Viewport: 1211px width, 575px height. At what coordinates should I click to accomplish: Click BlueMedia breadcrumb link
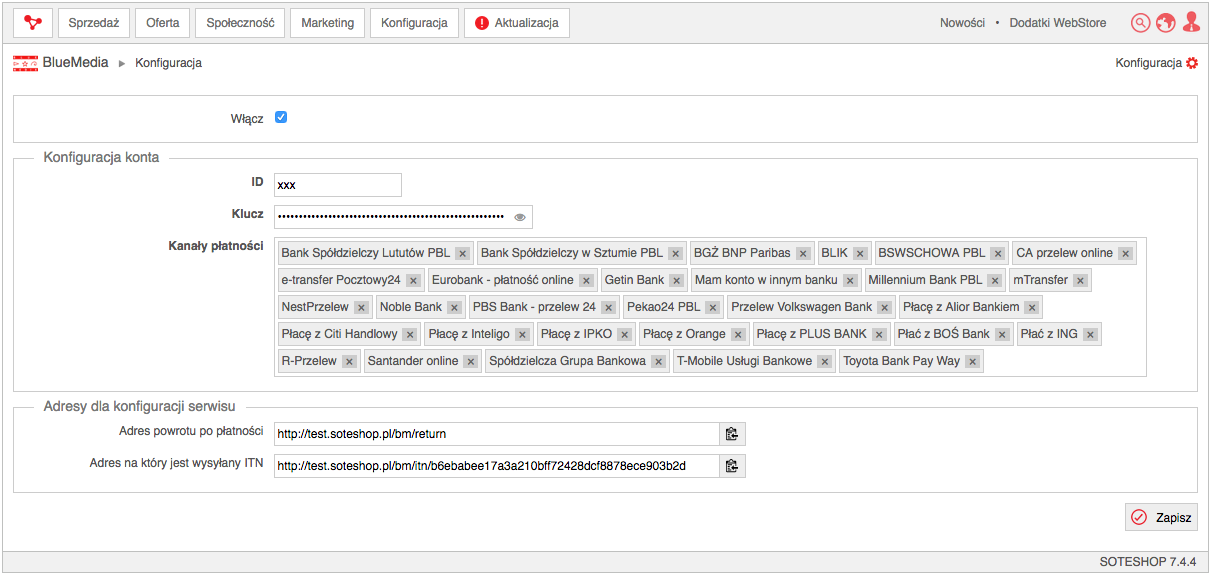point(75,63)
